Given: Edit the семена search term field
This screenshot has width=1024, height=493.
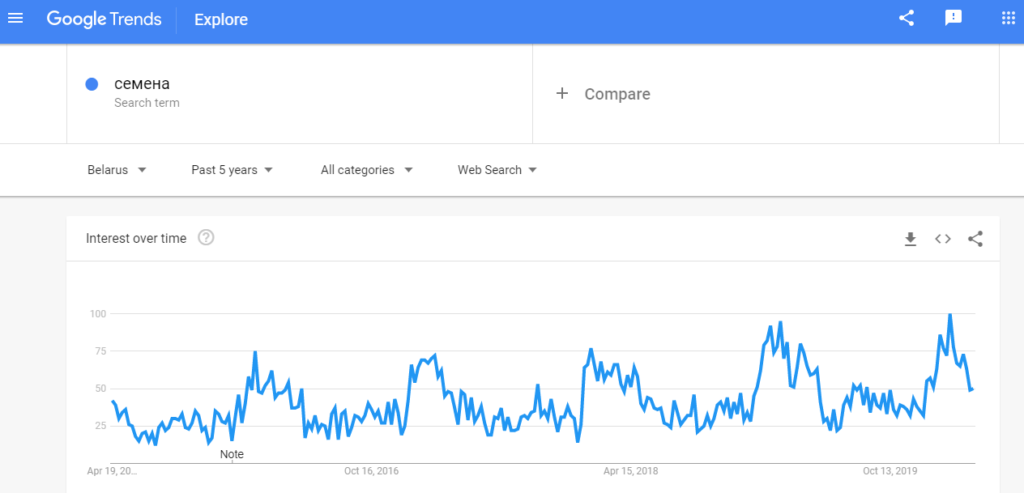Looking at the screenshot, I should [x=299, y=93].
